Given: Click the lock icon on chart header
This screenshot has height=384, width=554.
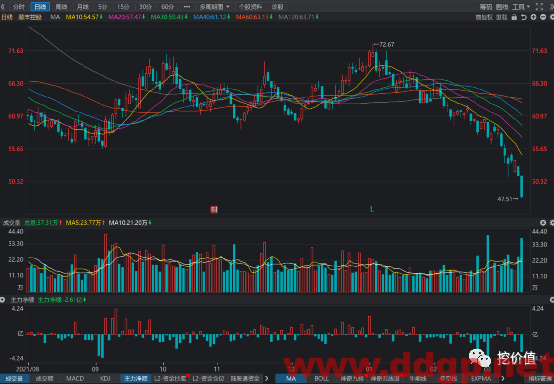Looking at the screenshot, I should (514, 17).
